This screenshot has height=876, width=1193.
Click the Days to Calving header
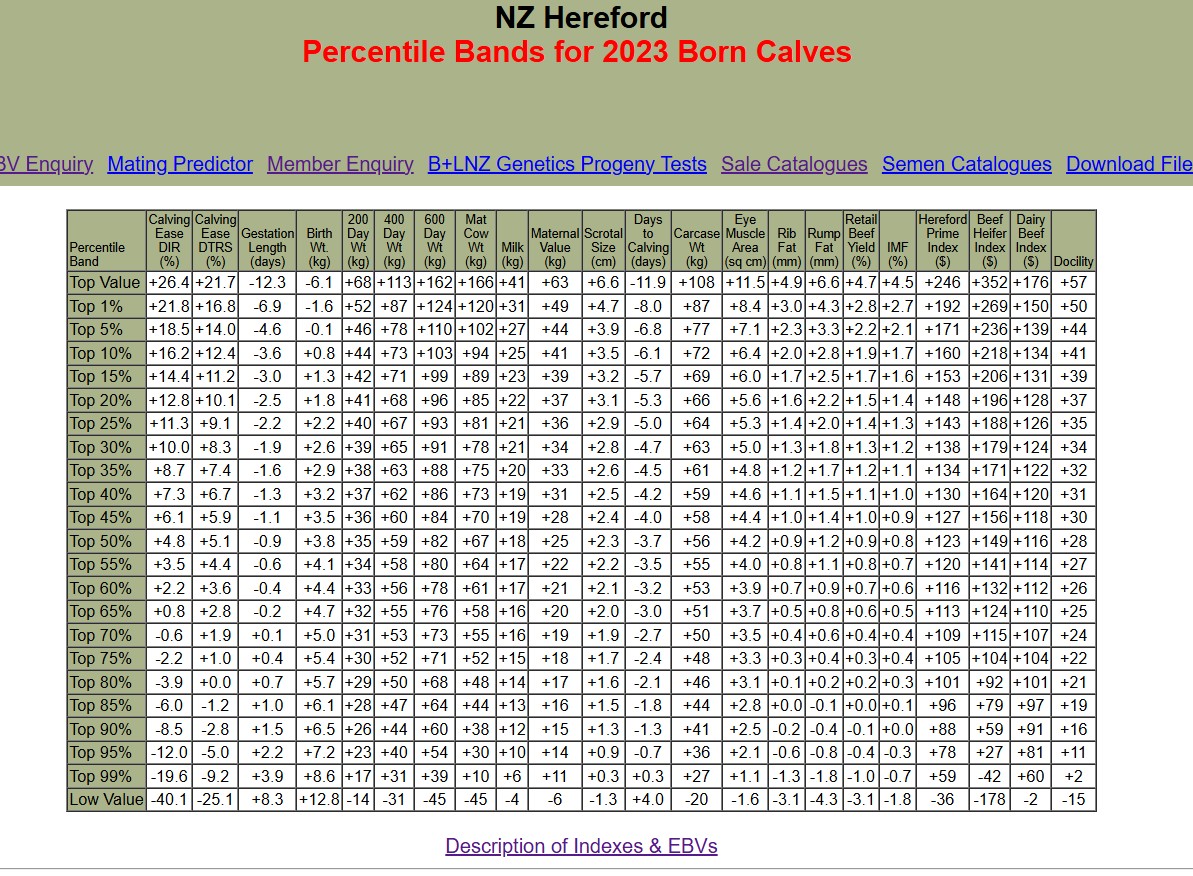(647, 241)
